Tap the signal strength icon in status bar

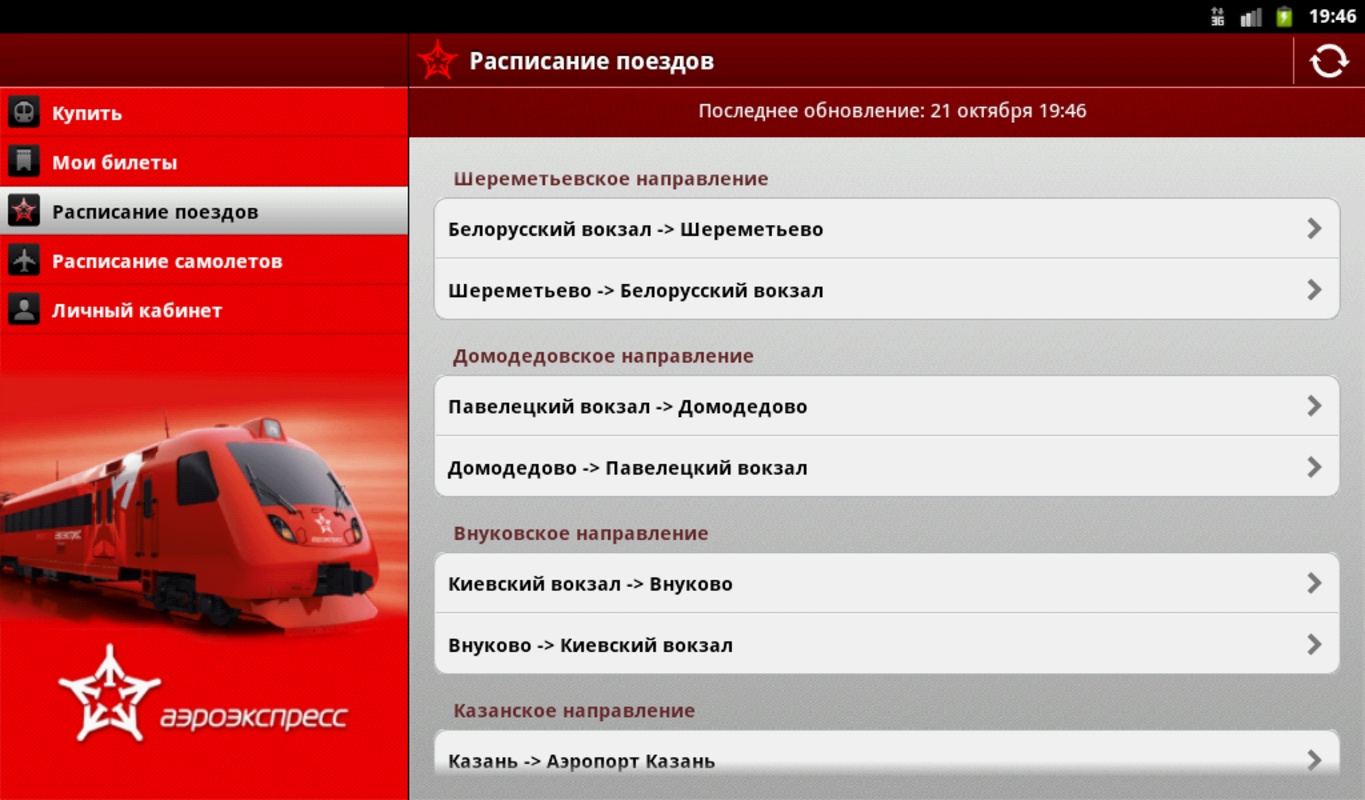click(1251, 16)
